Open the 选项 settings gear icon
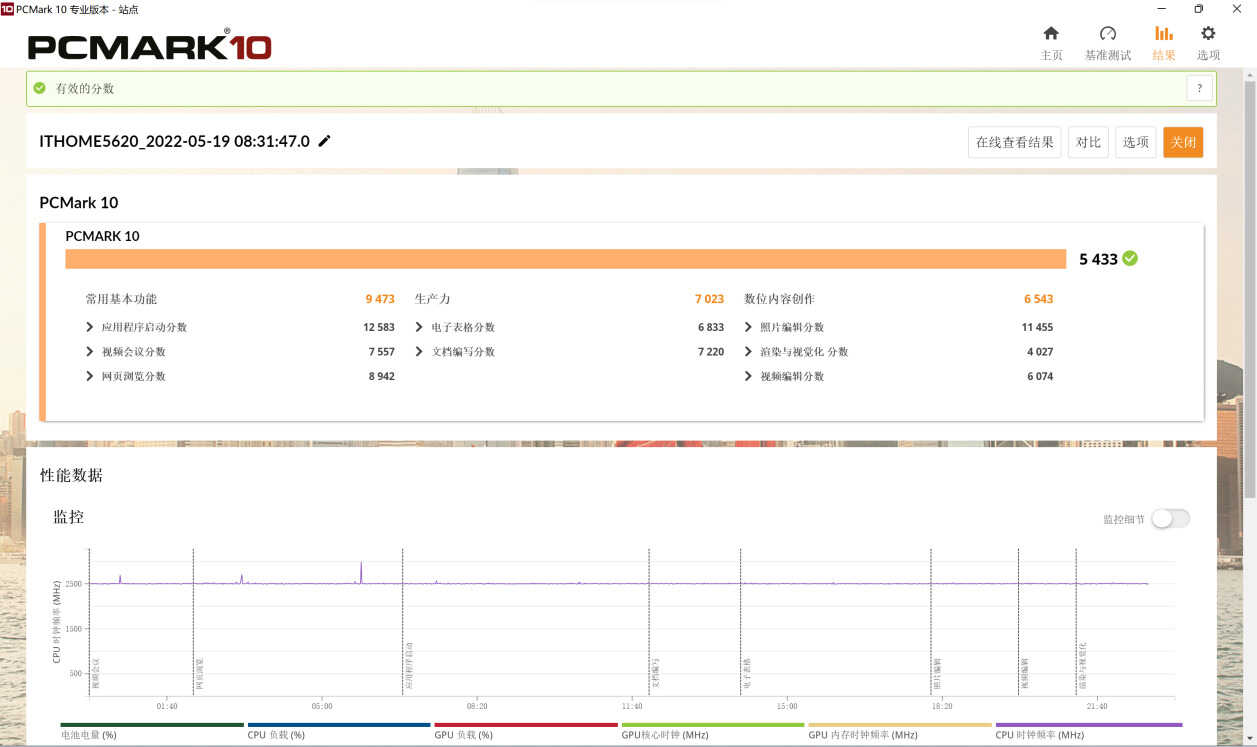This screenshot has width=1257, height=747. click(x=1208, y=33)
